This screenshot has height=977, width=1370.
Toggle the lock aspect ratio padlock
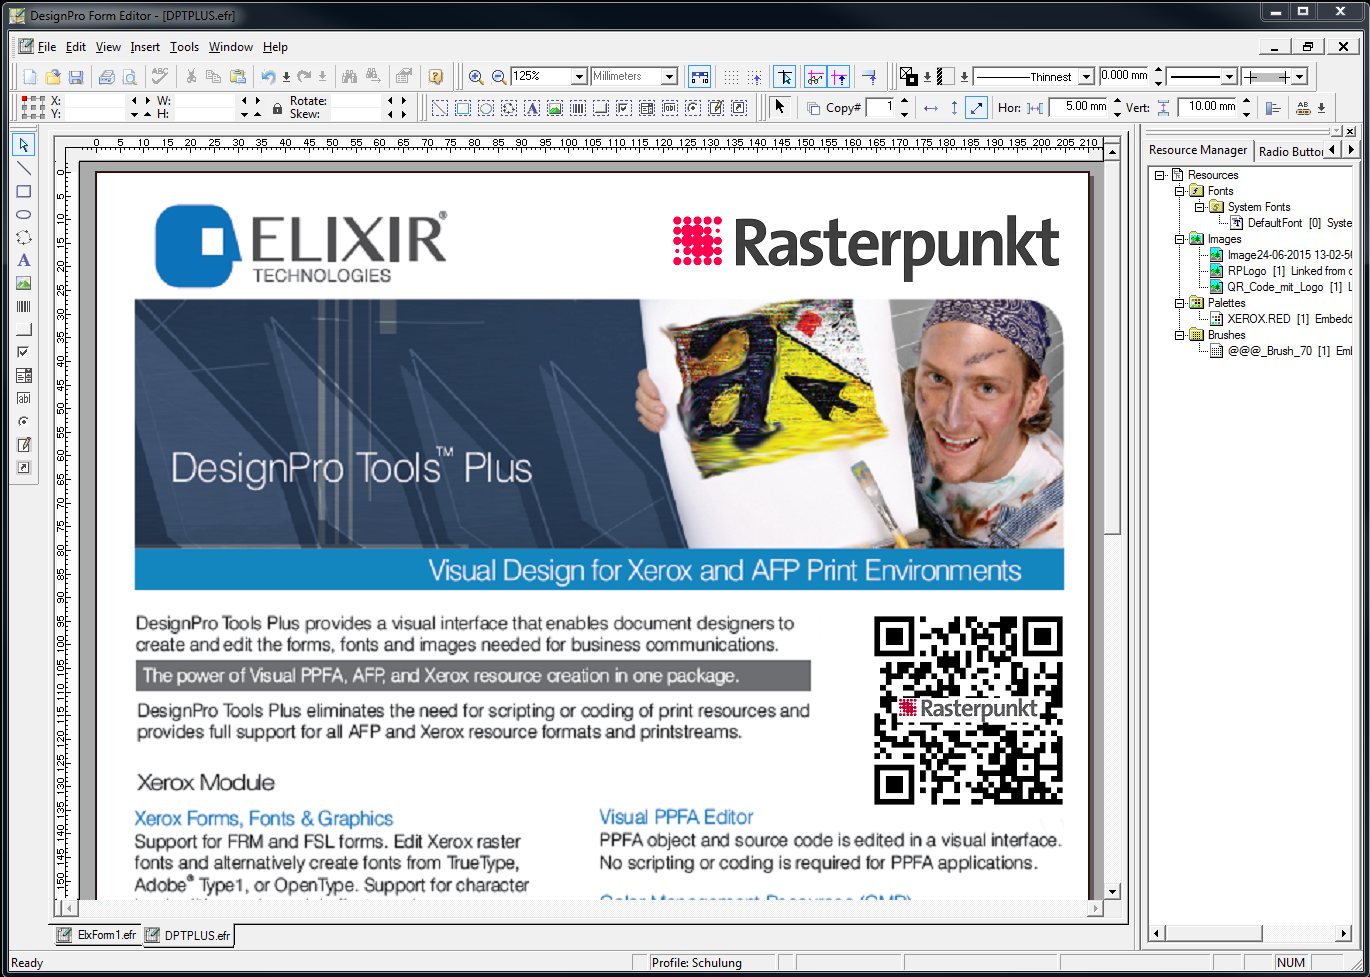pos(277,108)
